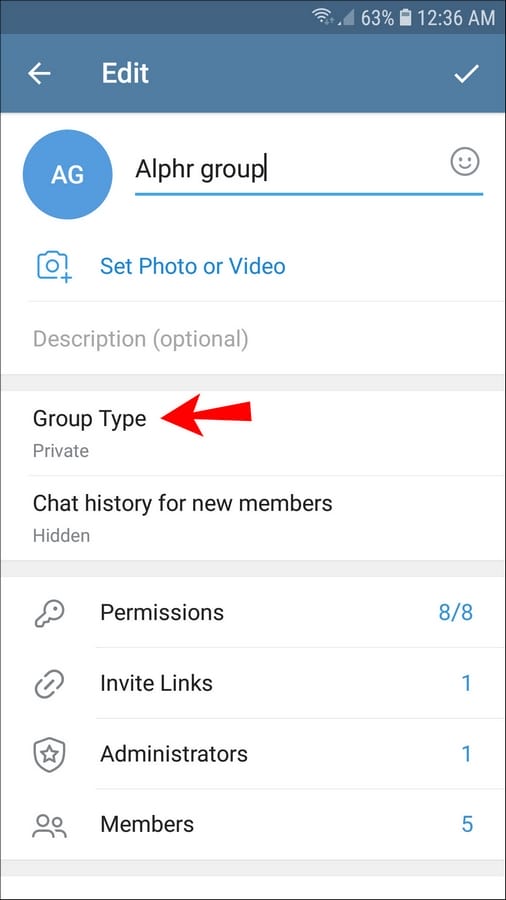Open Administrators list

tap(253, 754)
